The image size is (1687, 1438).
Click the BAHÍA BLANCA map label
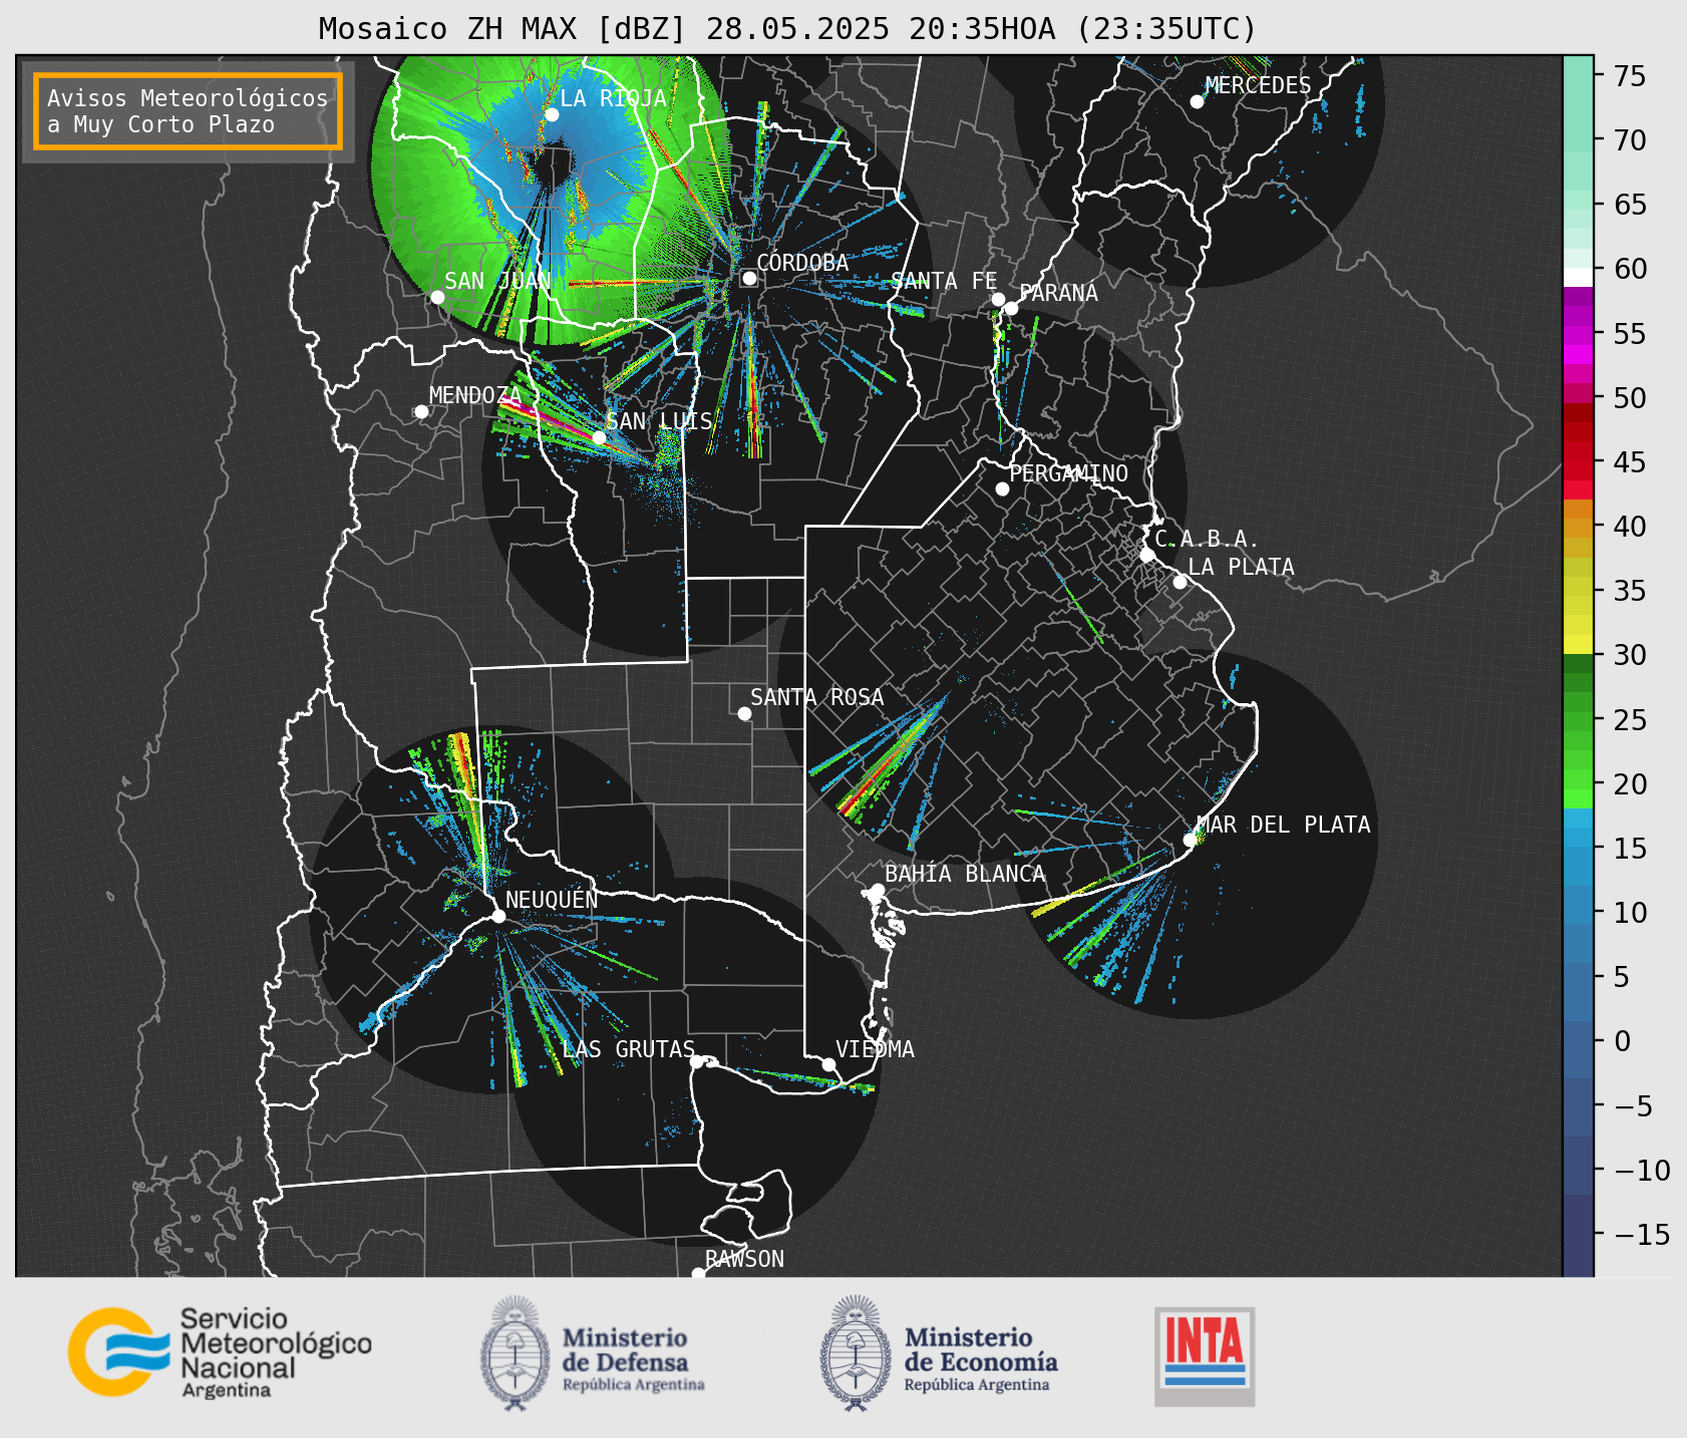(x=964, y=874)
